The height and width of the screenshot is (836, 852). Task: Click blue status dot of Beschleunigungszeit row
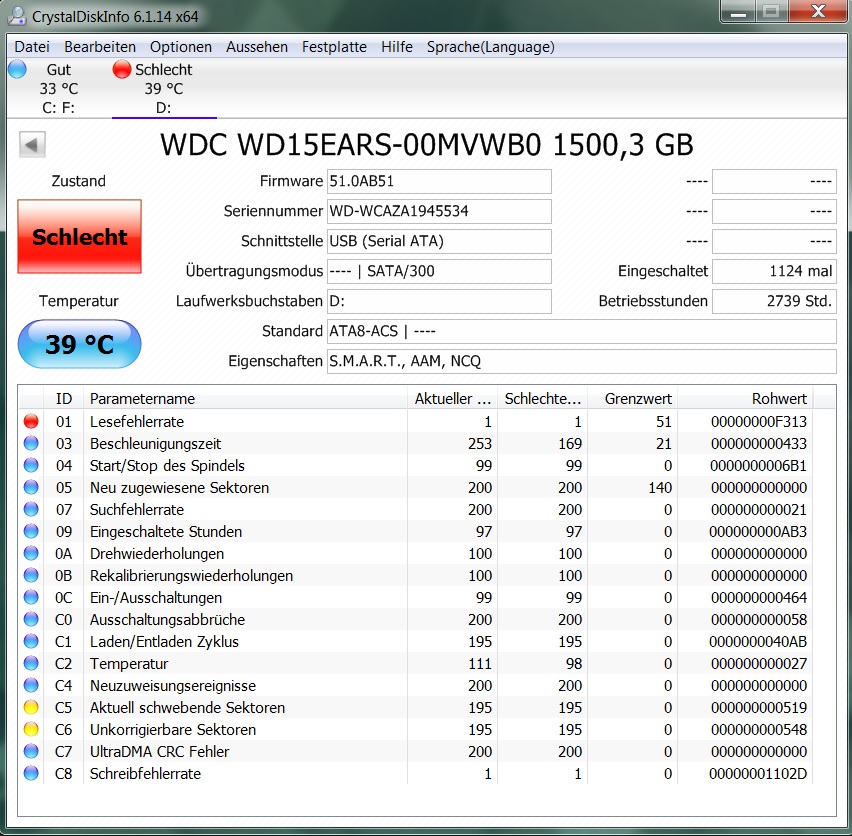pyautogui.click(x=32, y=444)
